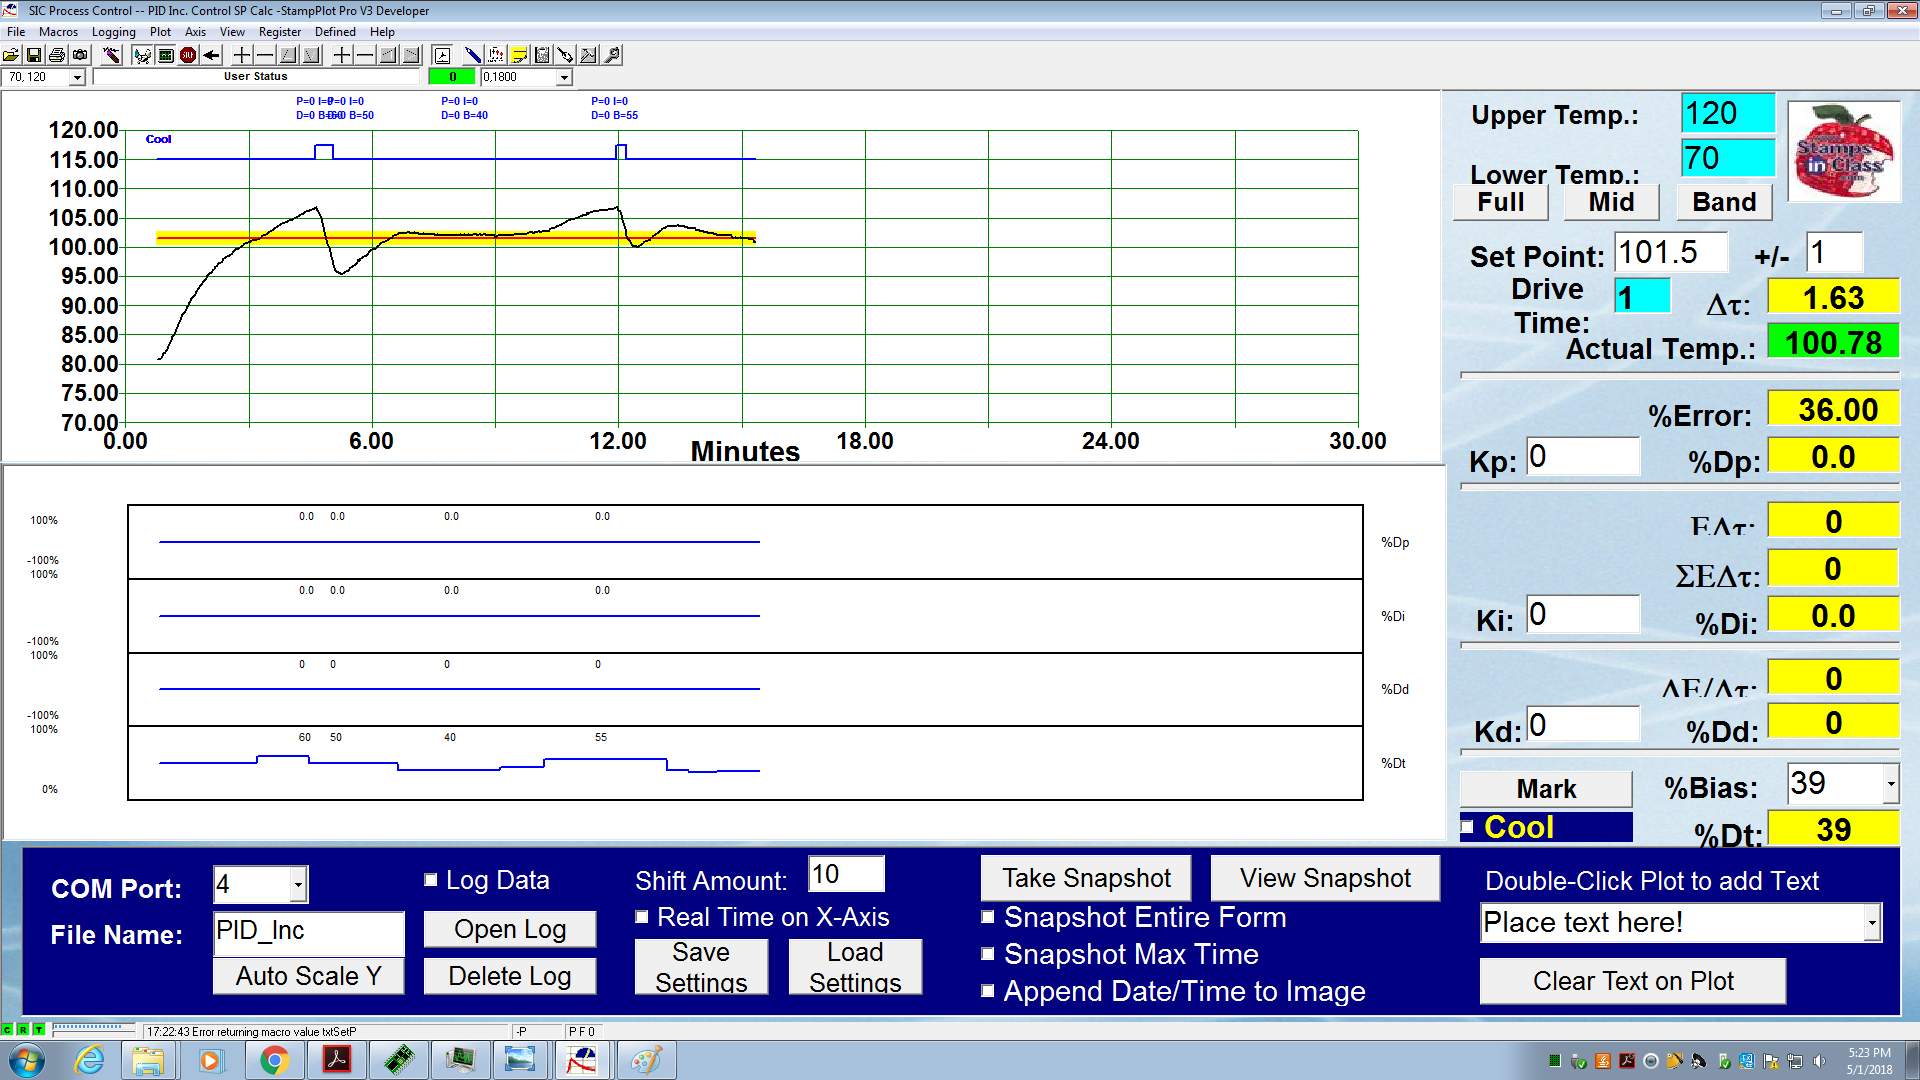The height and width of the screenshot is (1080, 1920).
Task: Toggle Real Time on X-Axis checkbox
Action: (642, 917)
